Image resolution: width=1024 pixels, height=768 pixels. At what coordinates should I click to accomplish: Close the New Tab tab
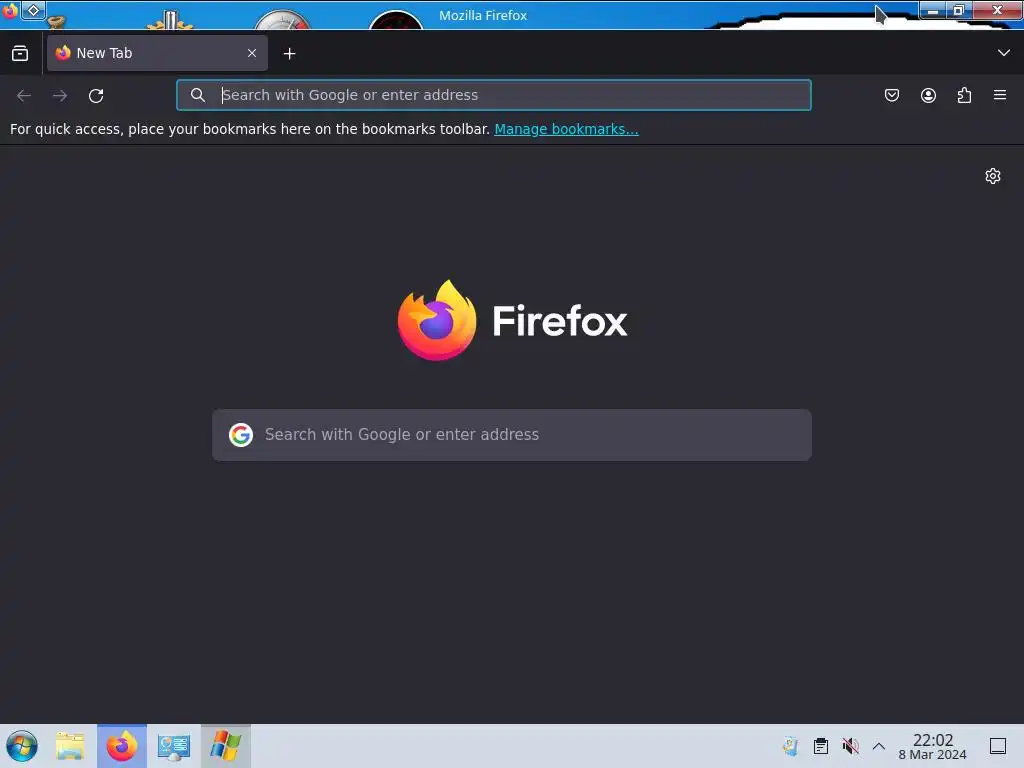click(252, 53)
